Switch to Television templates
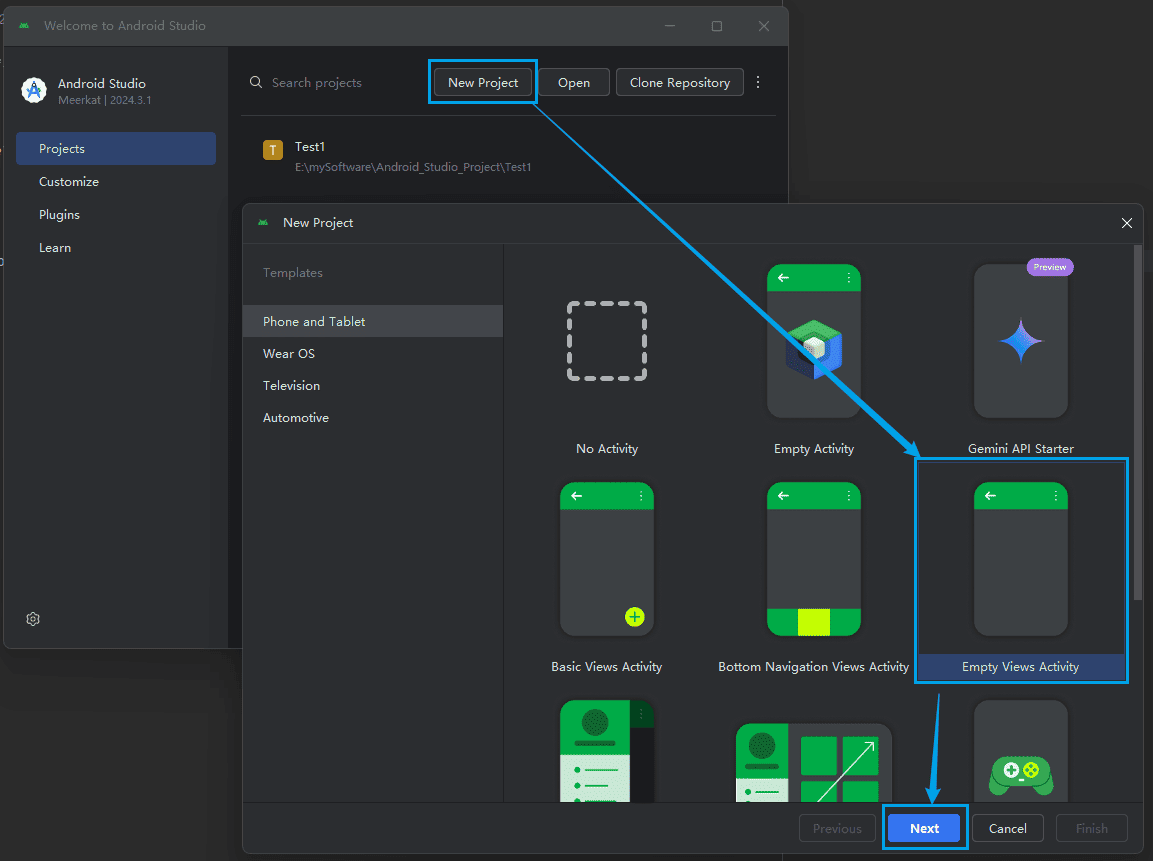Image resolution: width=1153 pixels, height=861 pixels. click(291, 386)
